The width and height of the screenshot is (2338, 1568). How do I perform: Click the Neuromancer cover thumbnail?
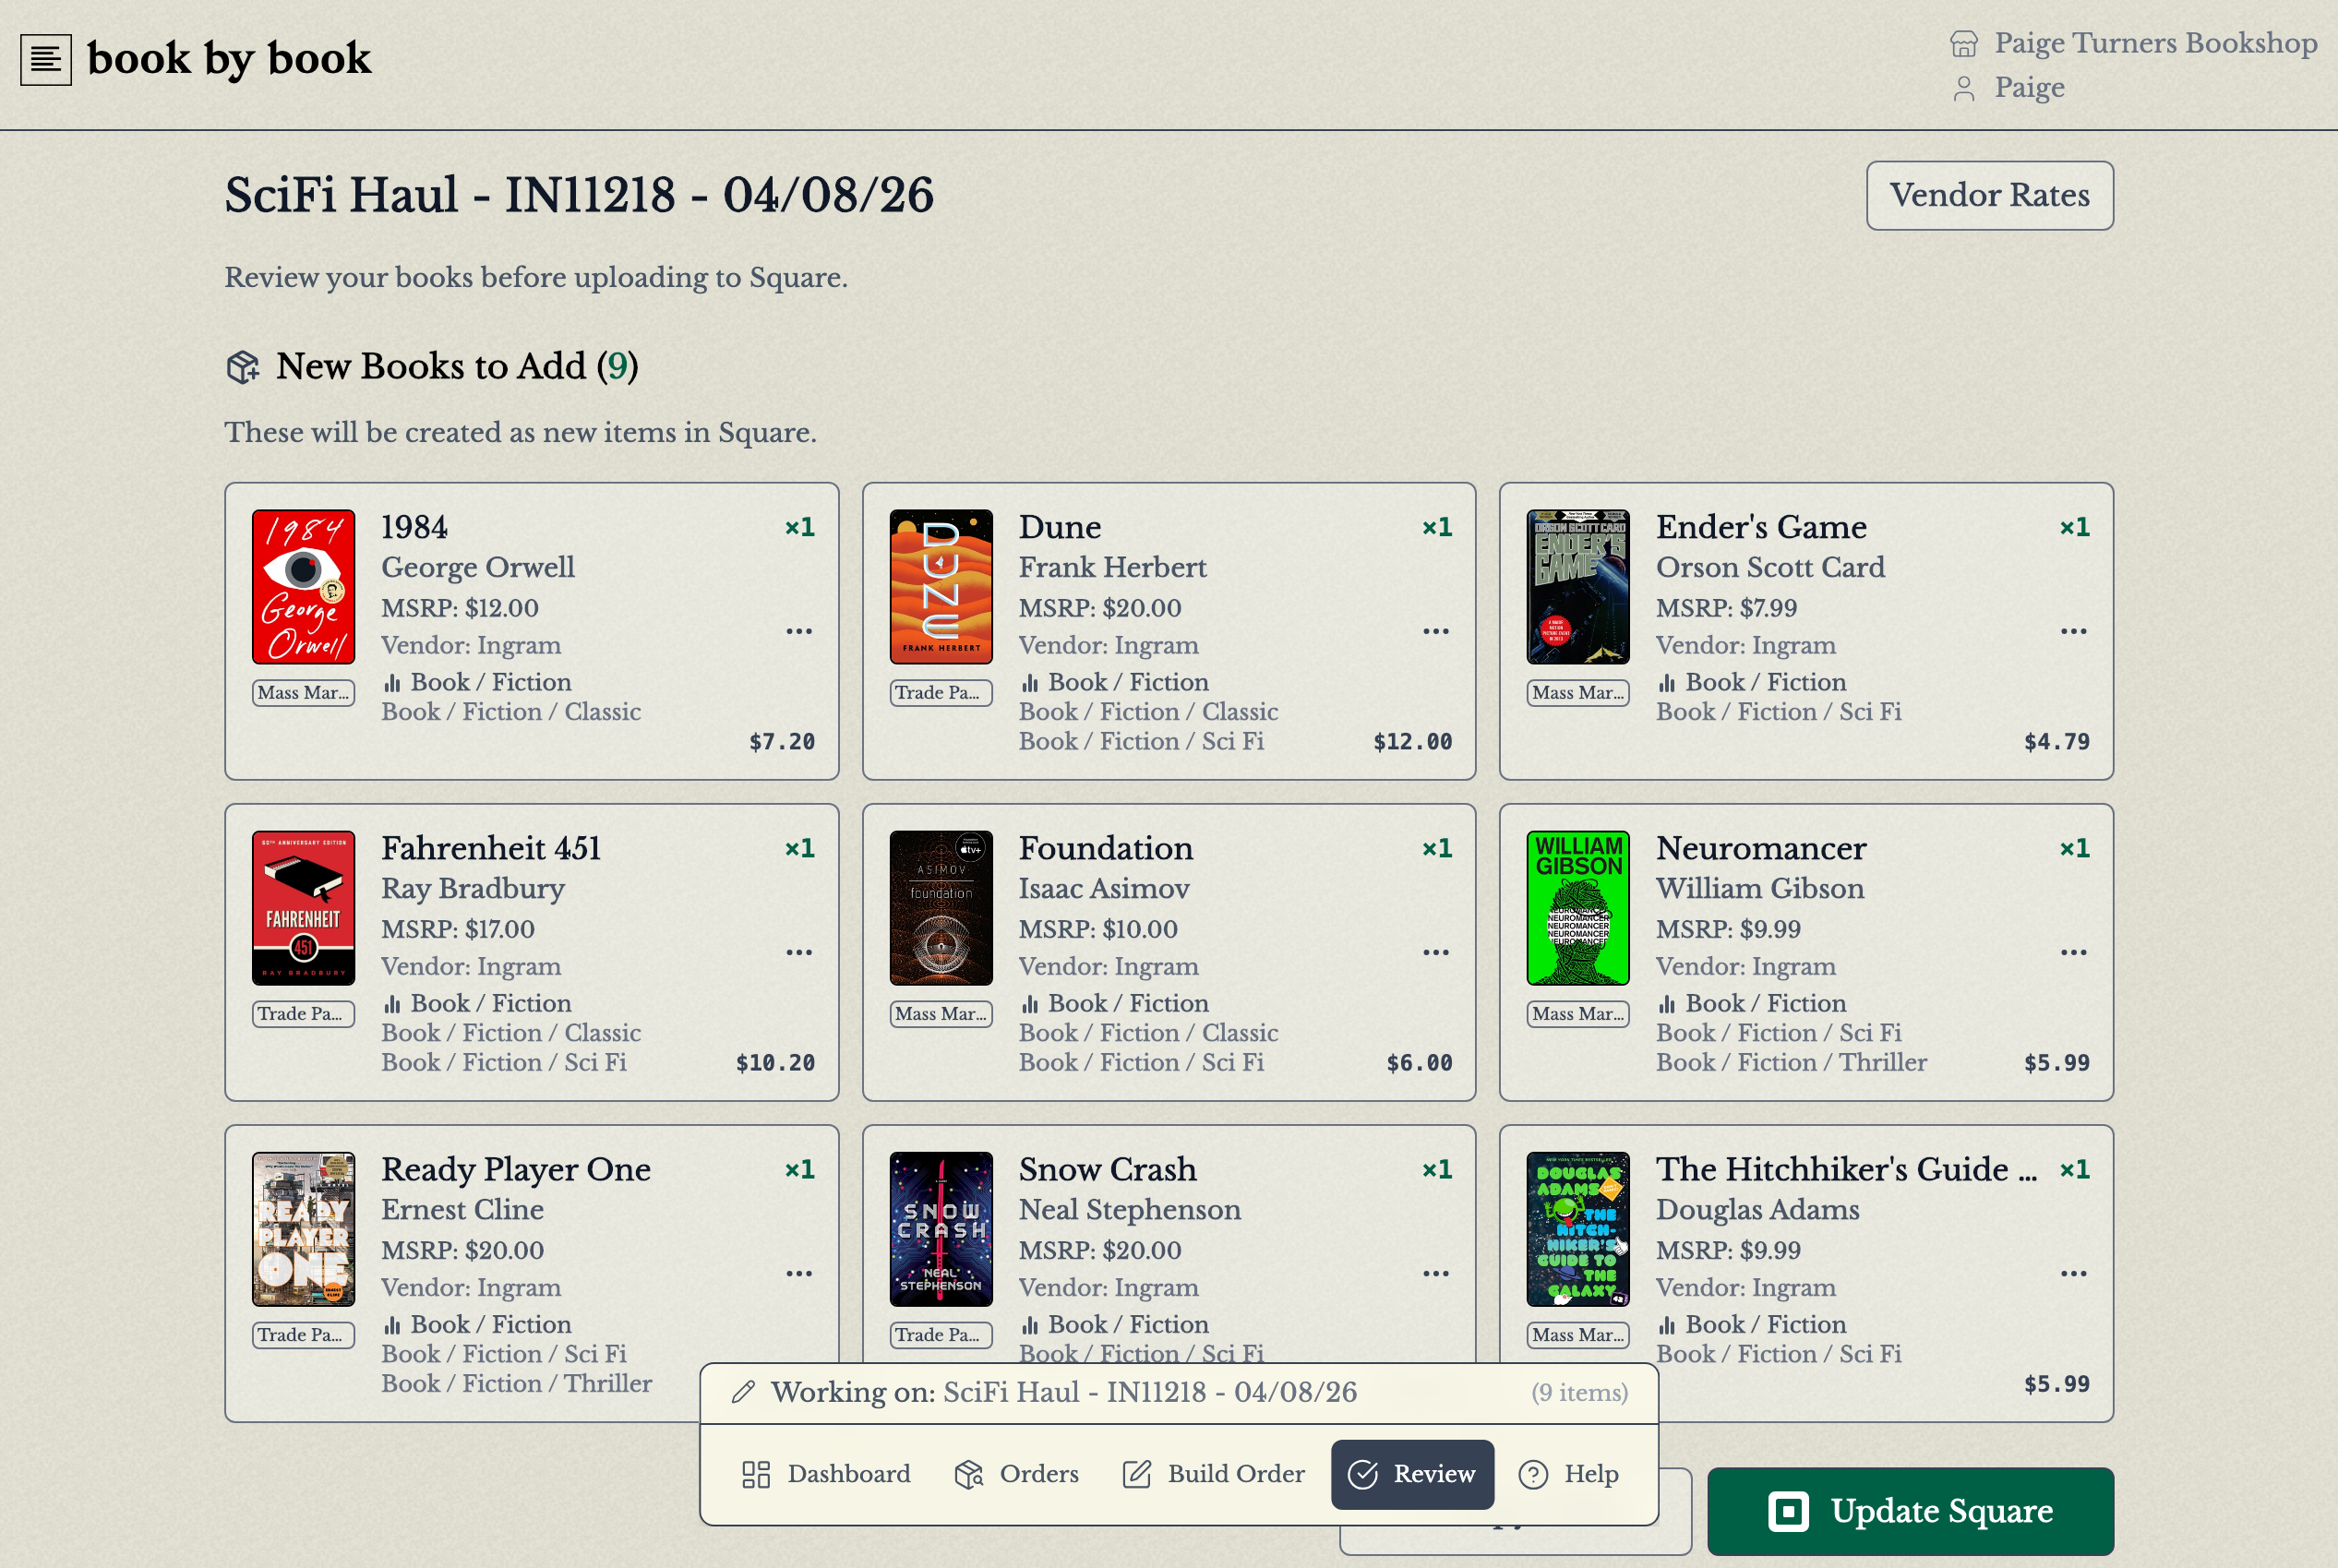[1578, 908]
